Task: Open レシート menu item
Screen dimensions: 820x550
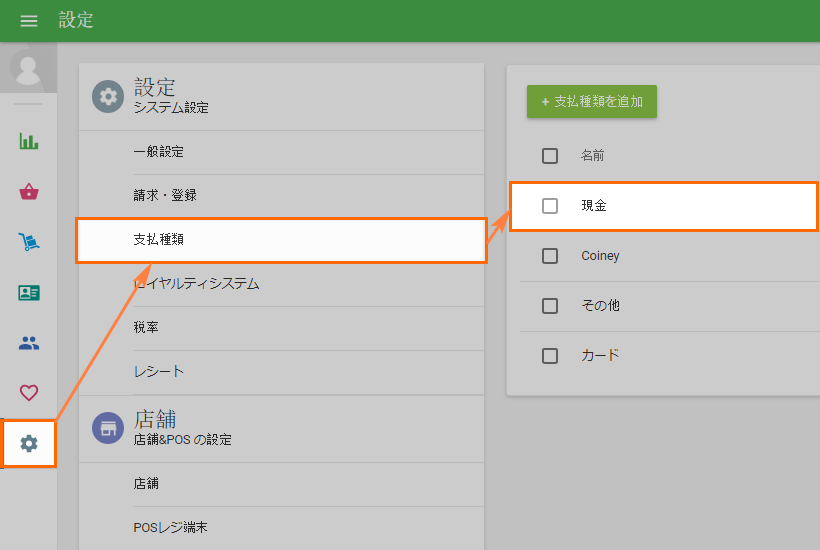Action: pyautogui.click(x=281, y=372)
